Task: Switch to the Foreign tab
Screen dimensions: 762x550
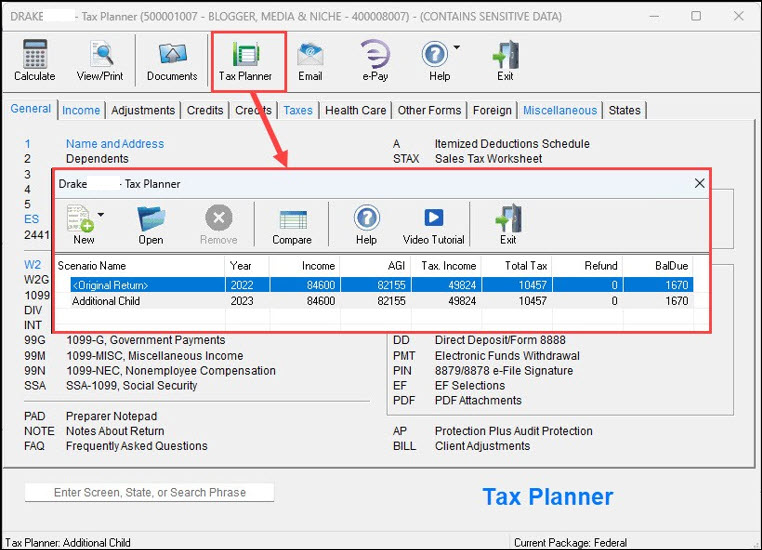Action: 492,110
